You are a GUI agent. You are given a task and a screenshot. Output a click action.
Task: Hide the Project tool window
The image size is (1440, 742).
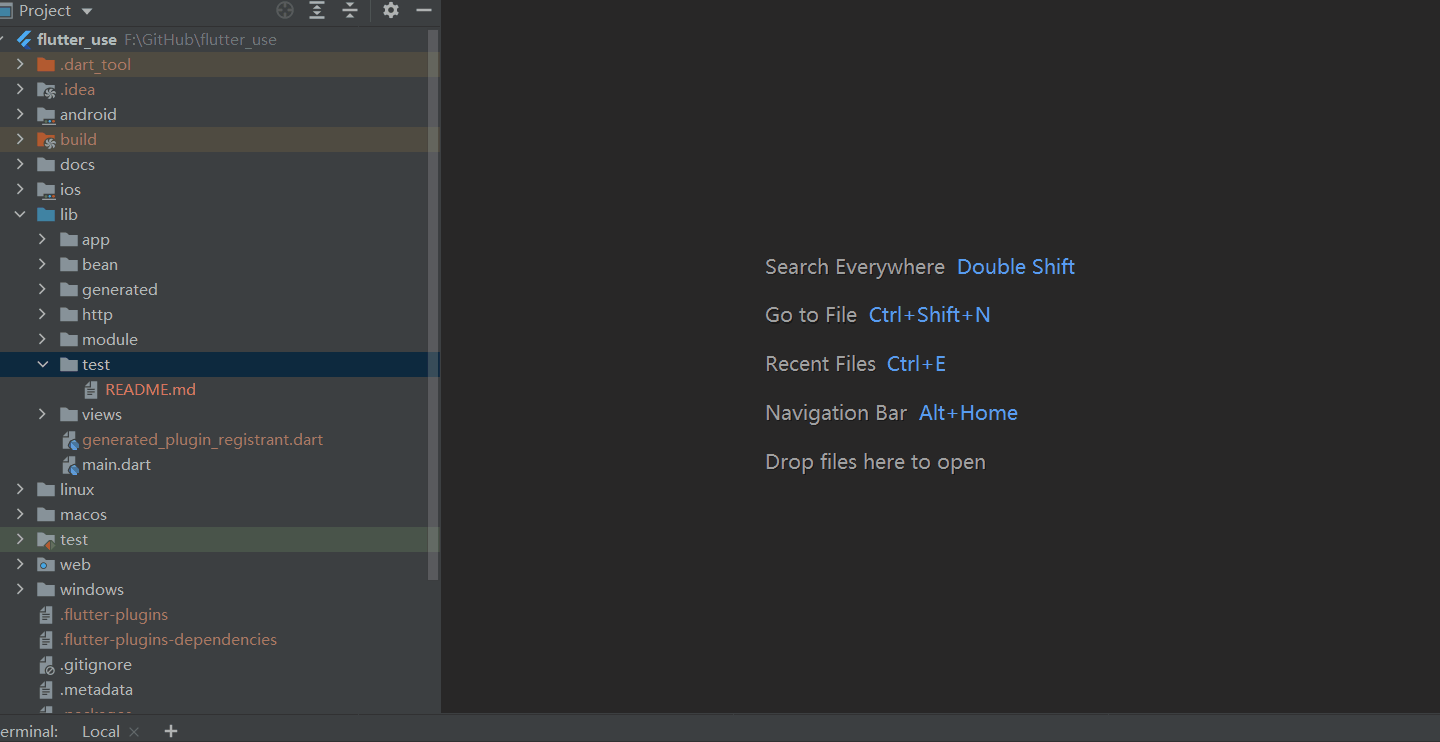424,10
